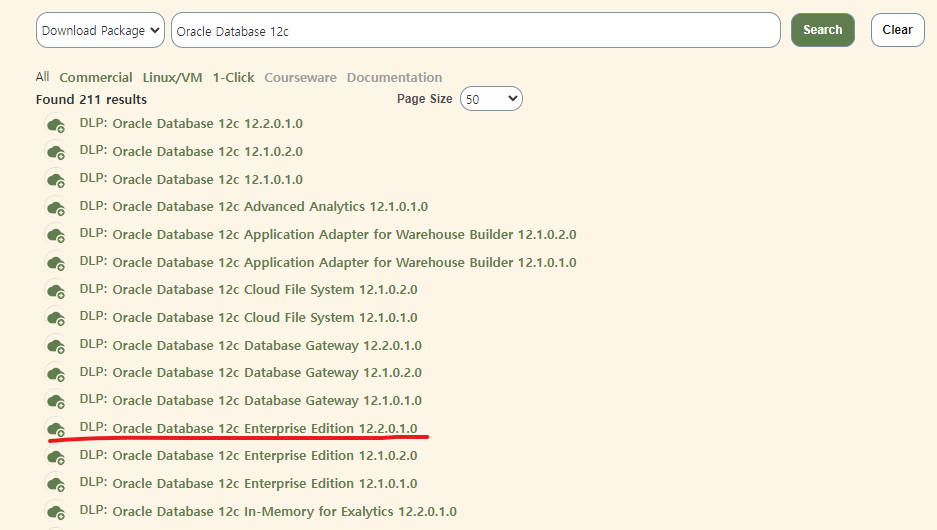Filter results by Linux/VM

172,78
